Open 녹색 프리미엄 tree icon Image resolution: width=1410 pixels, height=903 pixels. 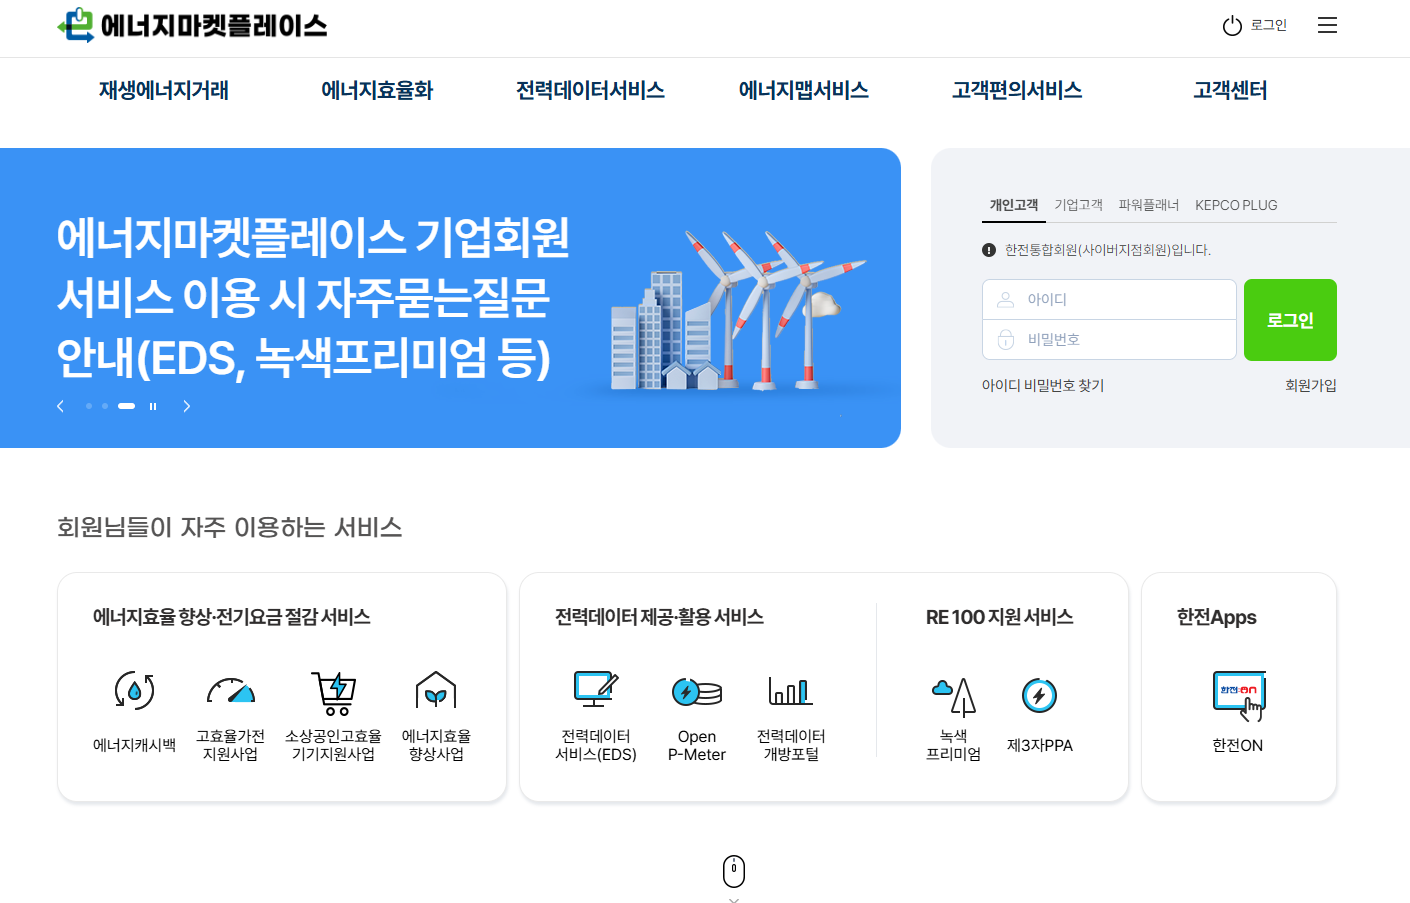coord(954,696)
